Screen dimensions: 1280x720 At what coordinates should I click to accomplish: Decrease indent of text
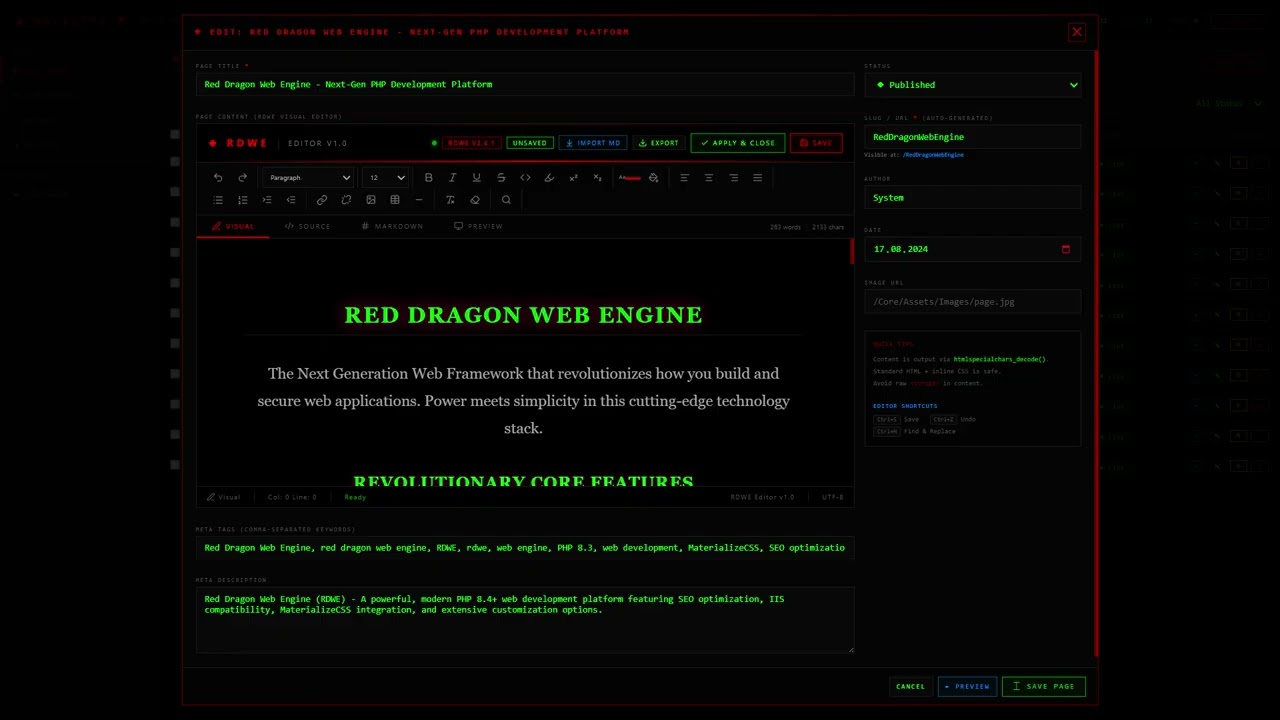(291, 200)
